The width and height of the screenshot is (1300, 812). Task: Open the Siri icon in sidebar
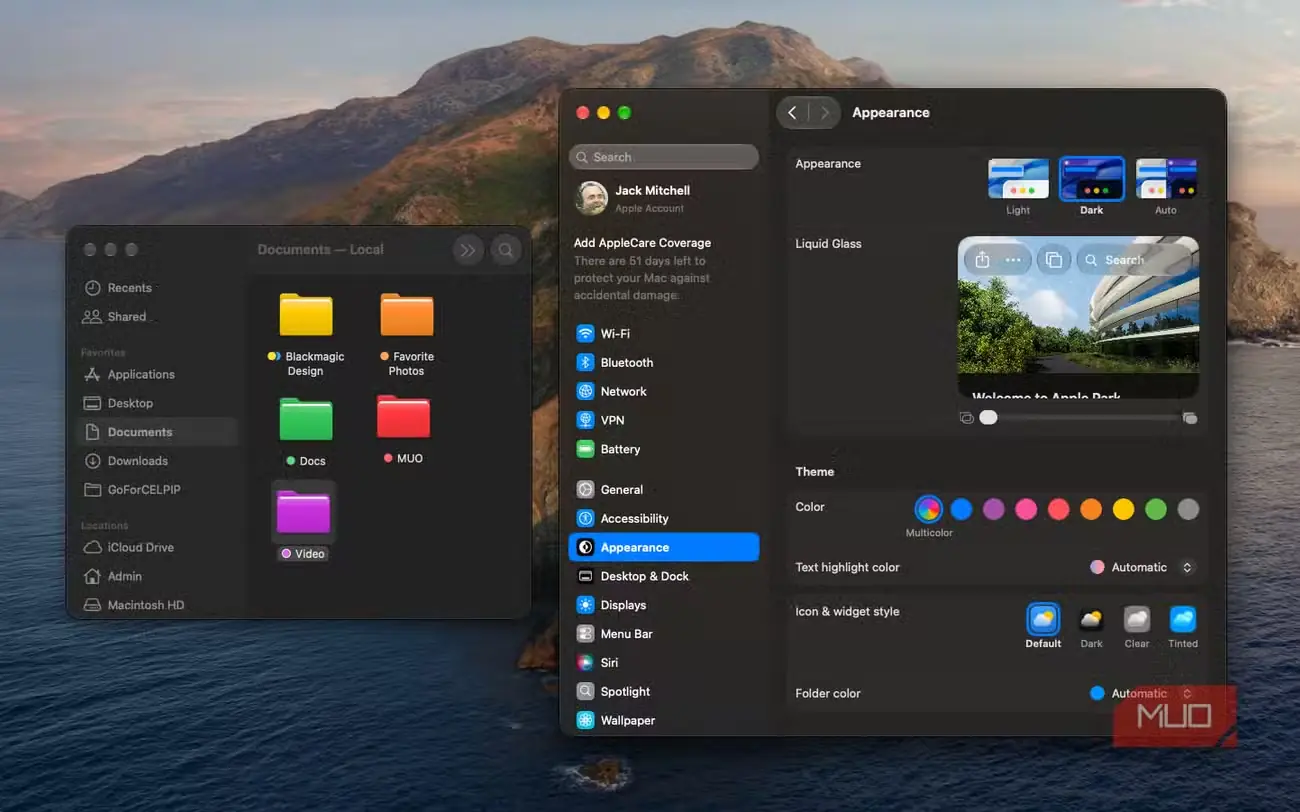[585, 663]
